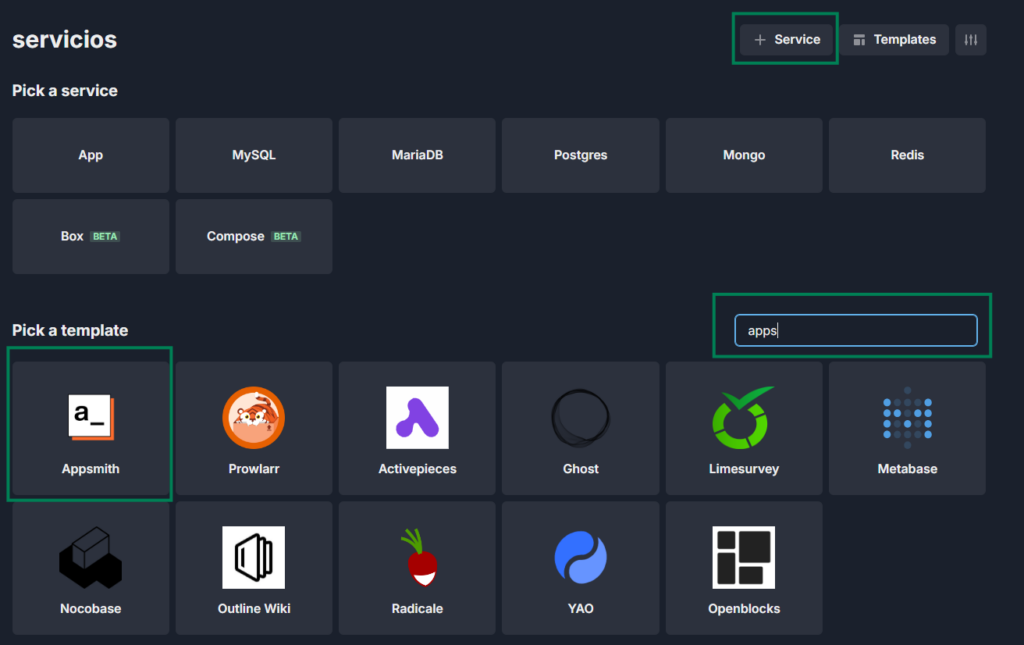Pick the Radicale radish icon
Image resolution: width=1024 pixels, height=645 pixels.
tap(417, 557)
